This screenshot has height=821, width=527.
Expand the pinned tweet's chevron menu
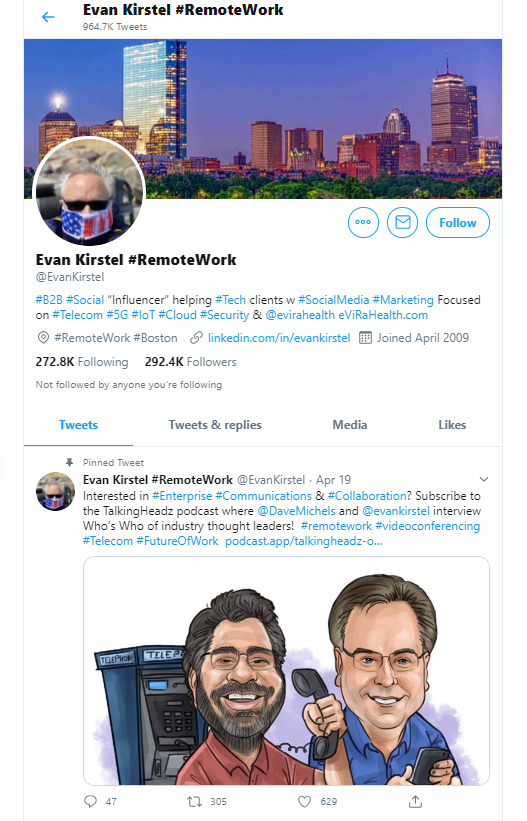click(x=484, y=479)
